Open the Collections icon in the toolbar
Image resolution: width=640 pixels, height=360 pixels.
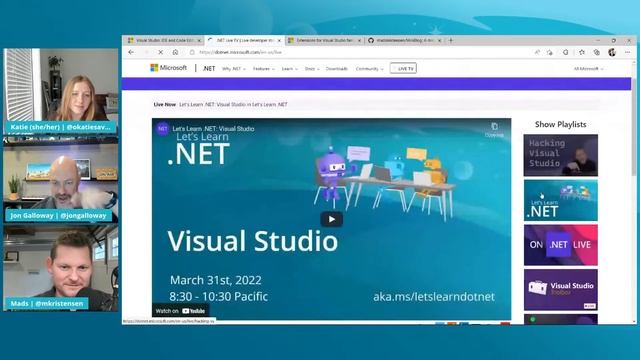coord(597,52)
